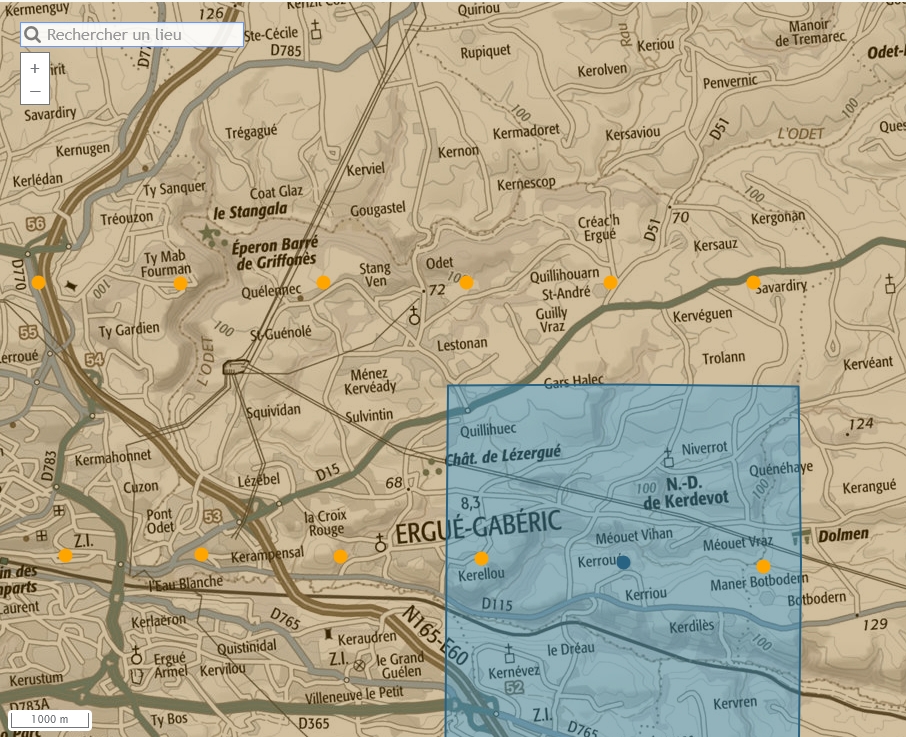906x737 pixels.
Task: Click the orange marker beside Kerellou
Action: click(x=481, y=559)
